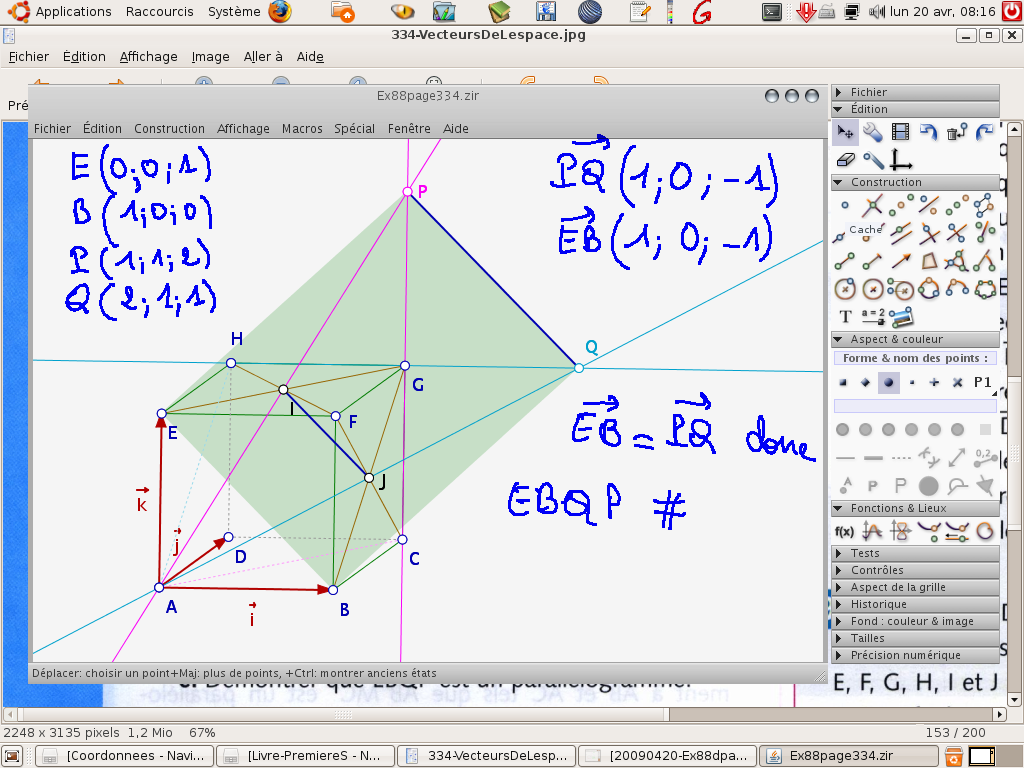Image resolution: width=1024 pixels, height=768 pixels.
Task: Open the Macros menu
Action: pos(302,128)
